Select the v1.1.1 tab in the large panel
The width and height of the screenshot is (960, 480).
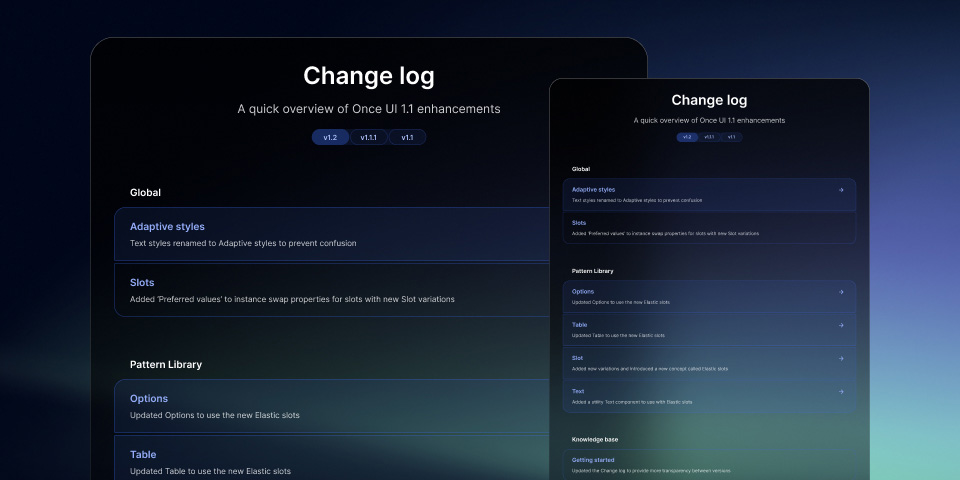click(369, 137)
